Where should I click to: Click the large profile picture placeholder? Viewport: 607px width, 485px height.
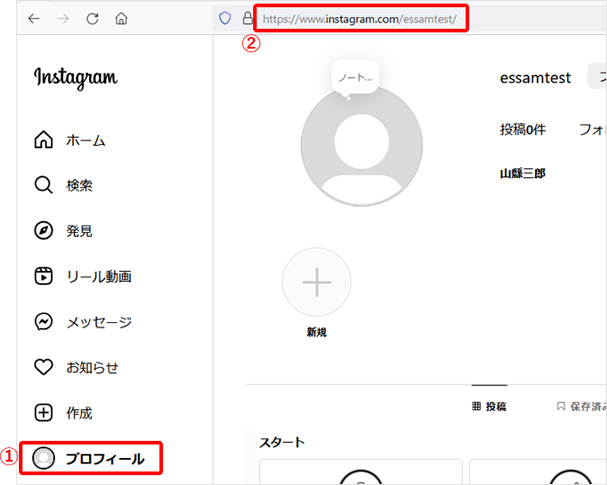coord(362,146)
